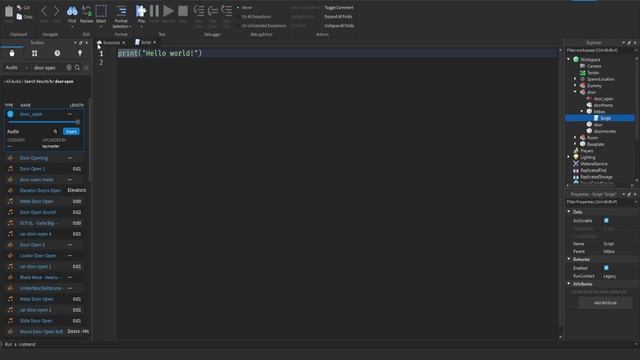Click the Stop playback button

coord(183,11)
